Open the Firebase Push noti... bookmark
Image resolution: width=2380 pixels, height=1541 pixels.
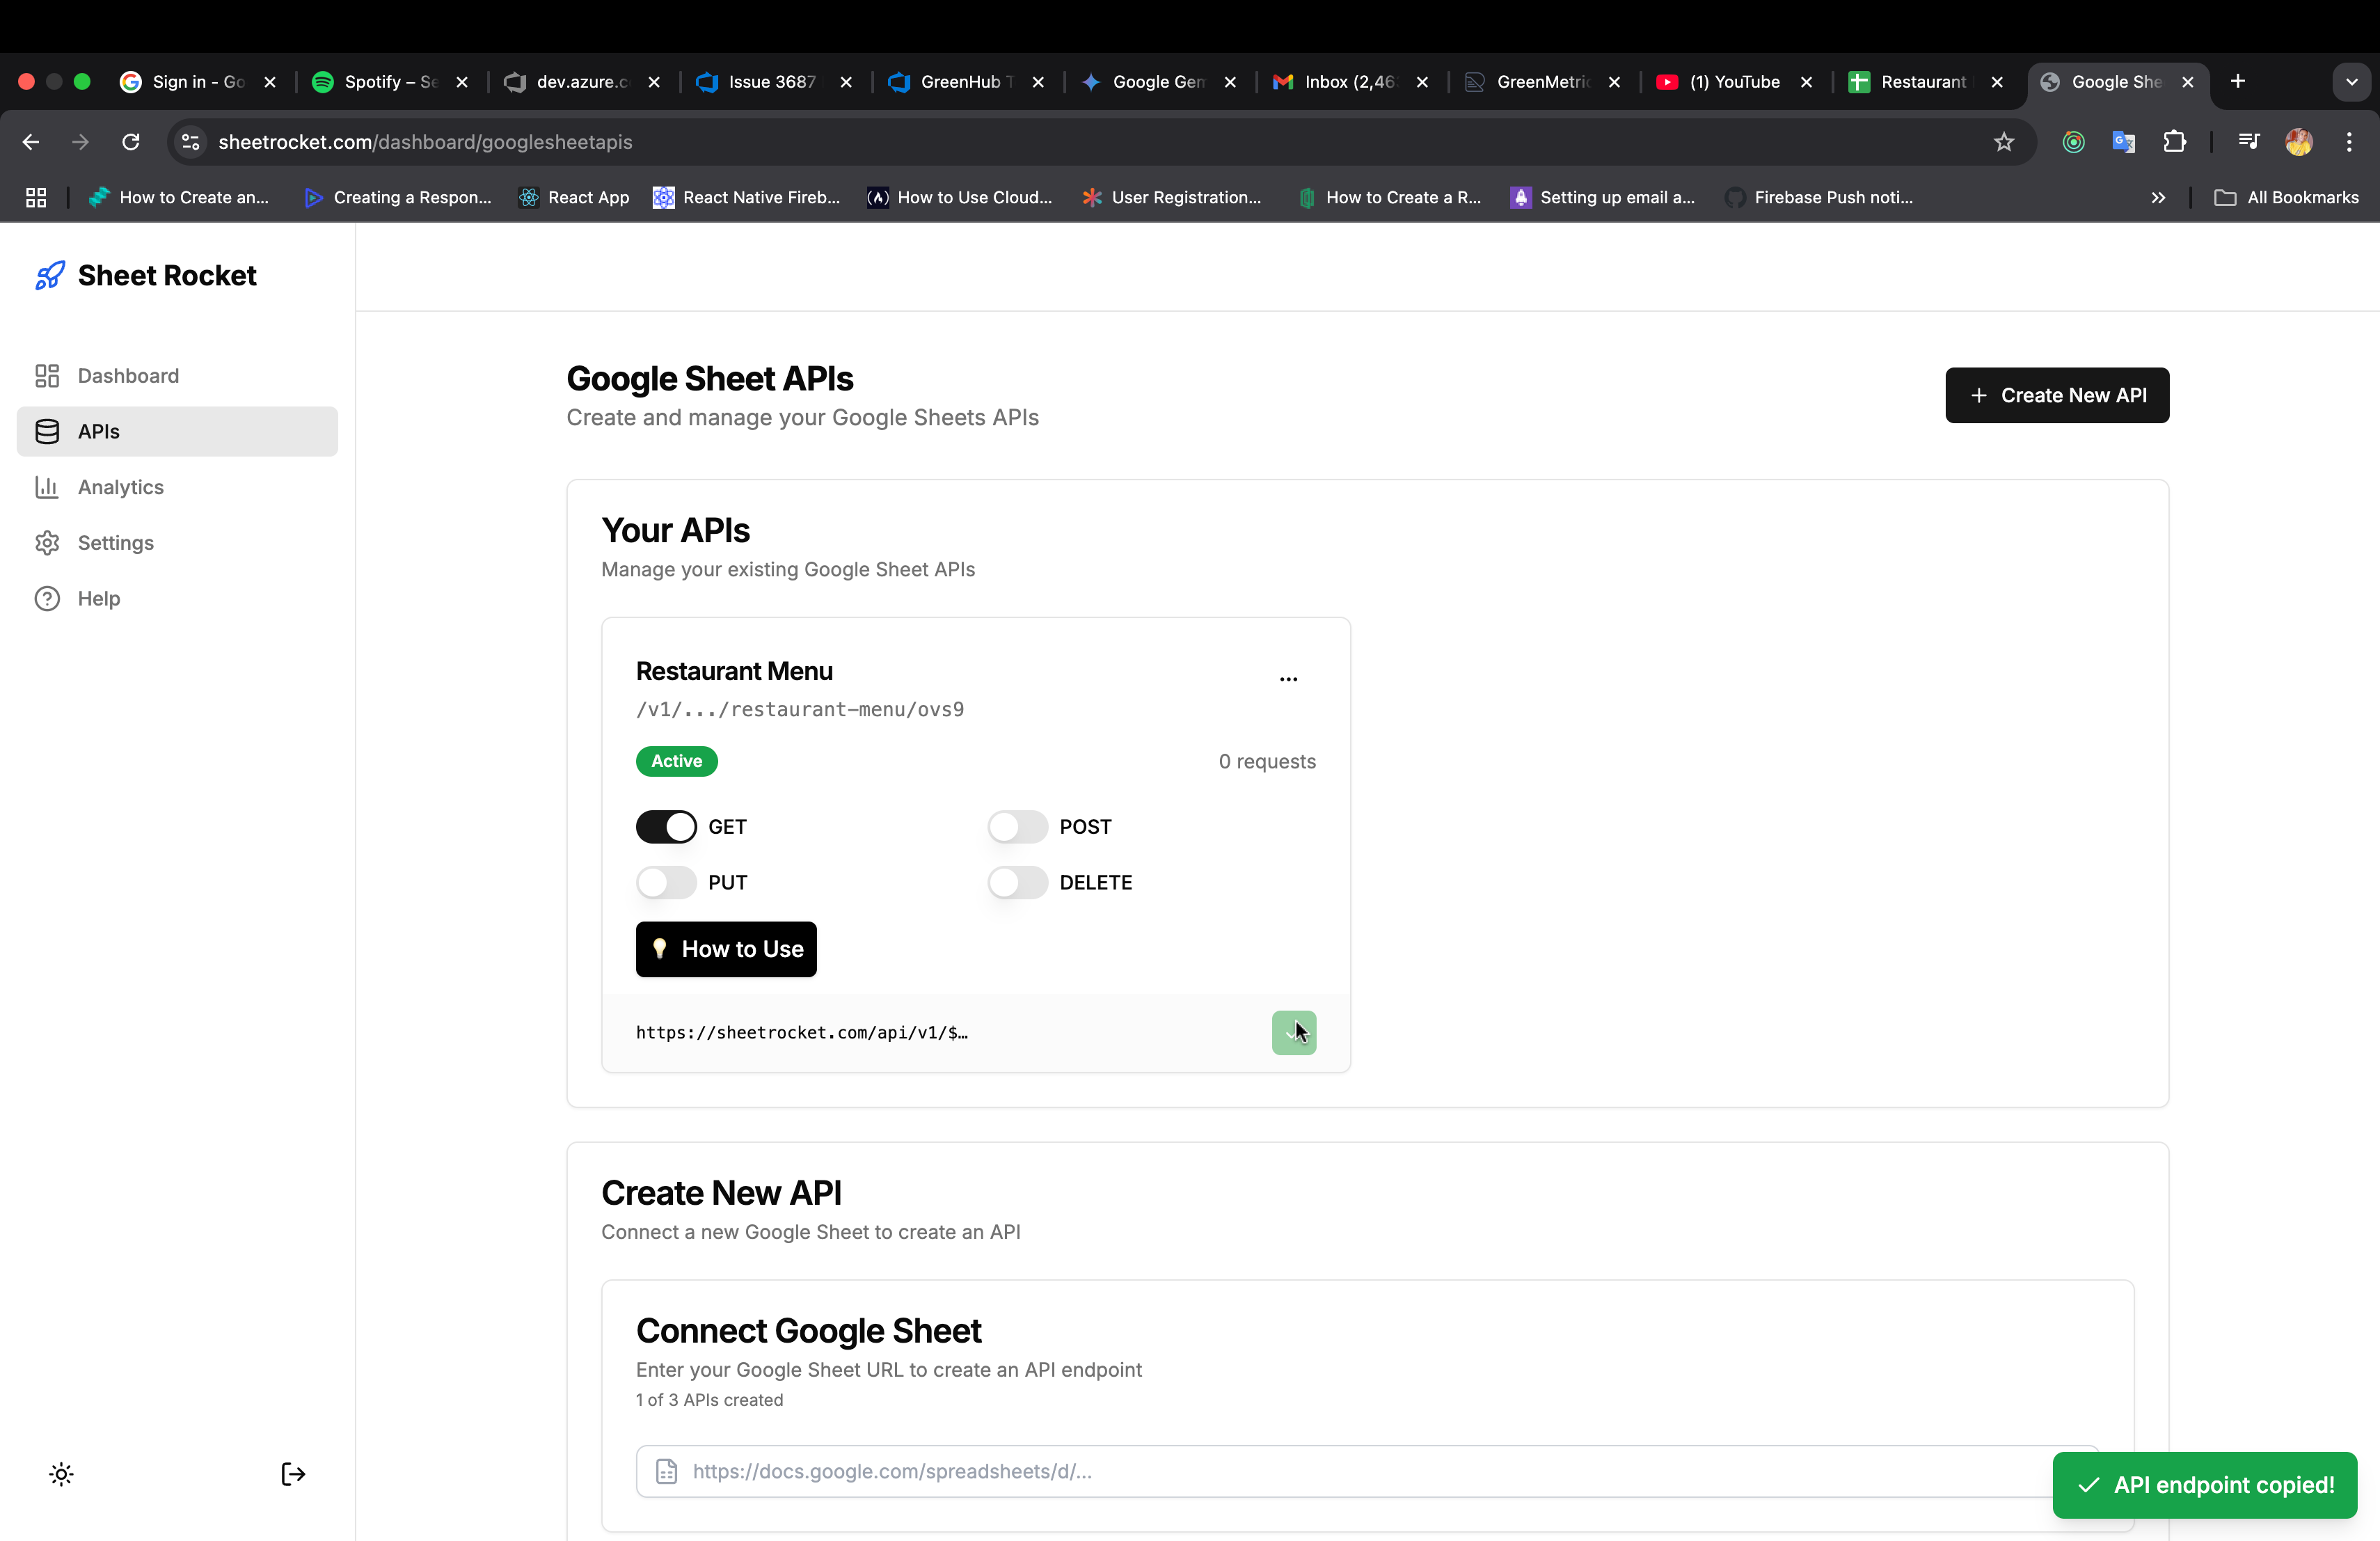(x=1819, y=198)
